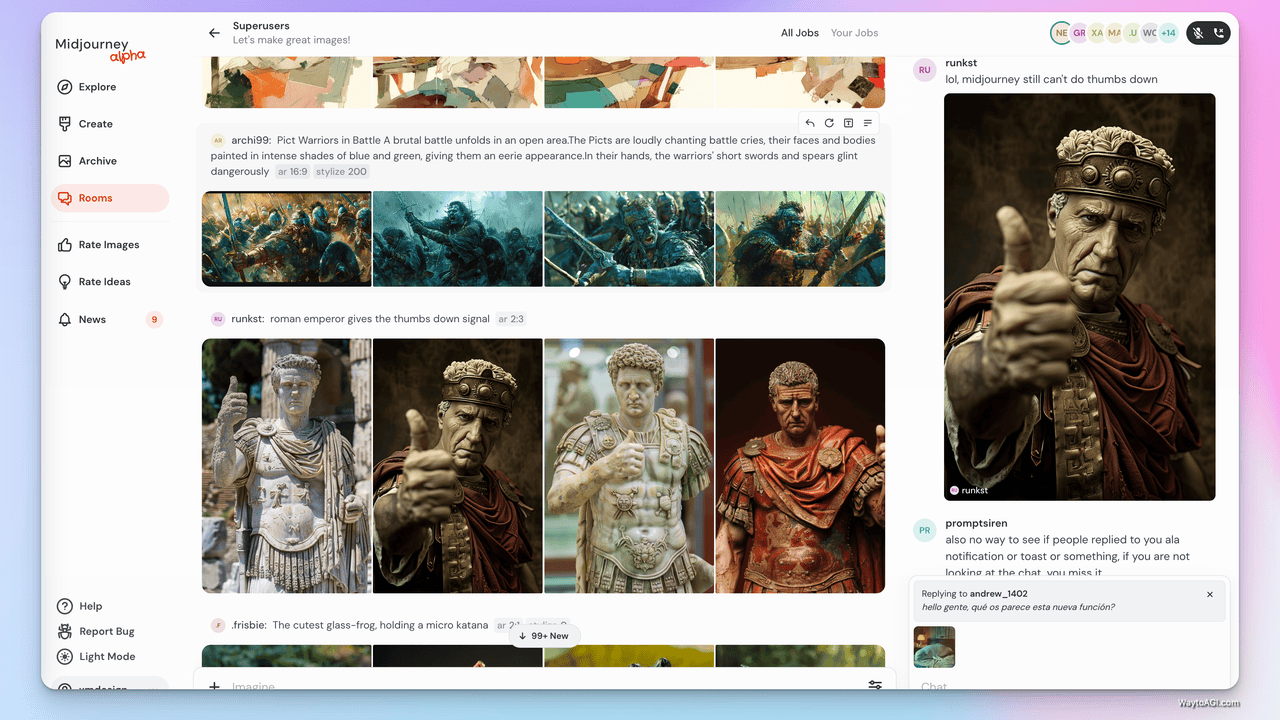Expand the +14 participants list
Viewport: 1280px width, 720px height.
click(1167, 33)
